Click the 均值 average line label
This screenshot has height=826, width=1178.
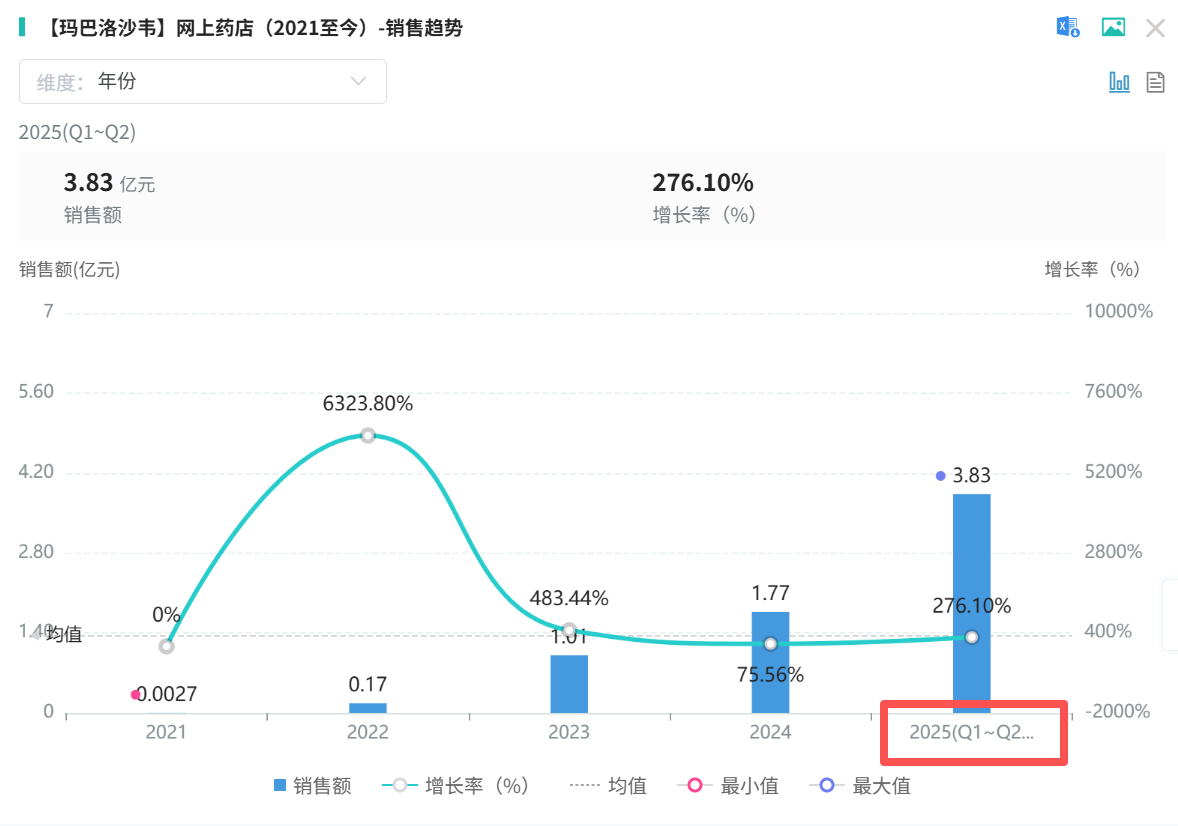tap(64, 634)
